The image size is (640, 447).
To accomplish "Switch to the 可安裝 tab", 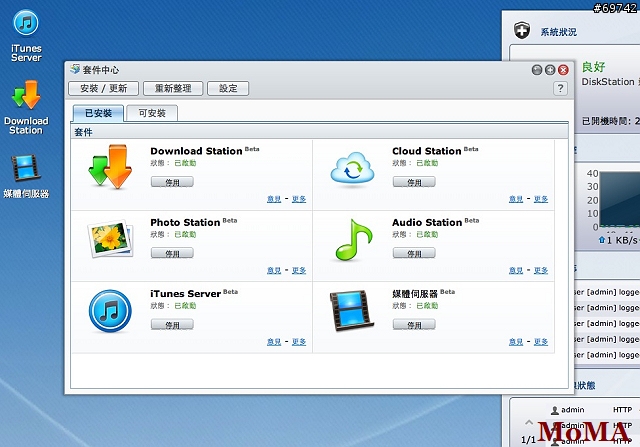I will click(x=152, y=113).
